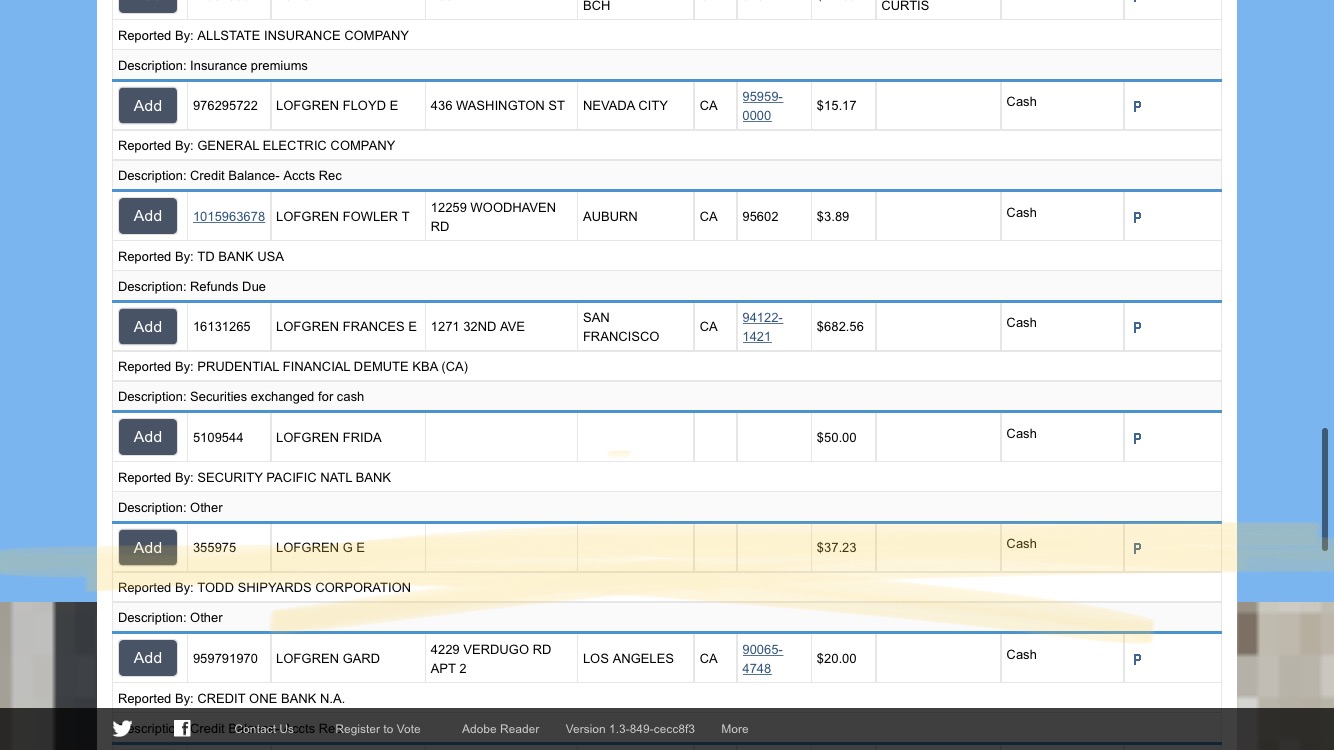
Task: Add the LOFGREN GARD property
Action: click(x=148, y=658)
